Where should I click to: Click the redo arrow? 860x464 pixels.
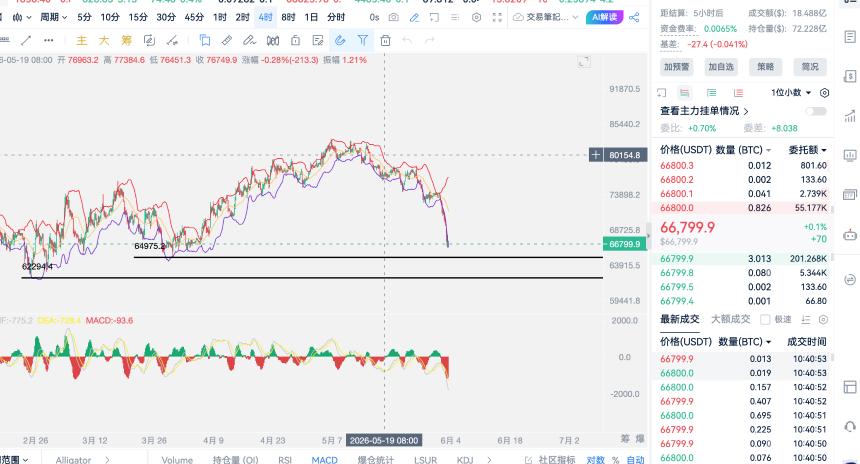pyautogui.click(x=430, y=41)
